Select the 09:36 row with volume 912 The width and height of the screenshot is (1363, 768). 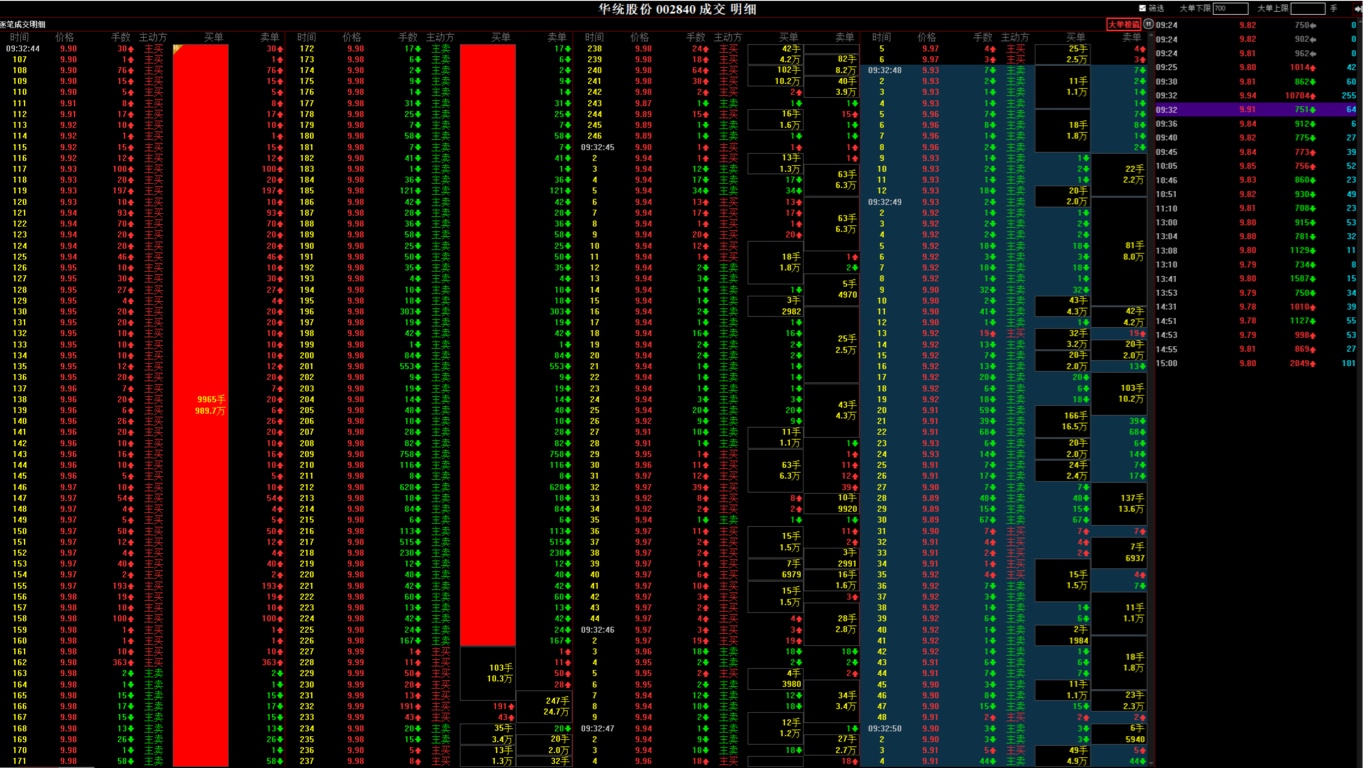pos(1258,124)
